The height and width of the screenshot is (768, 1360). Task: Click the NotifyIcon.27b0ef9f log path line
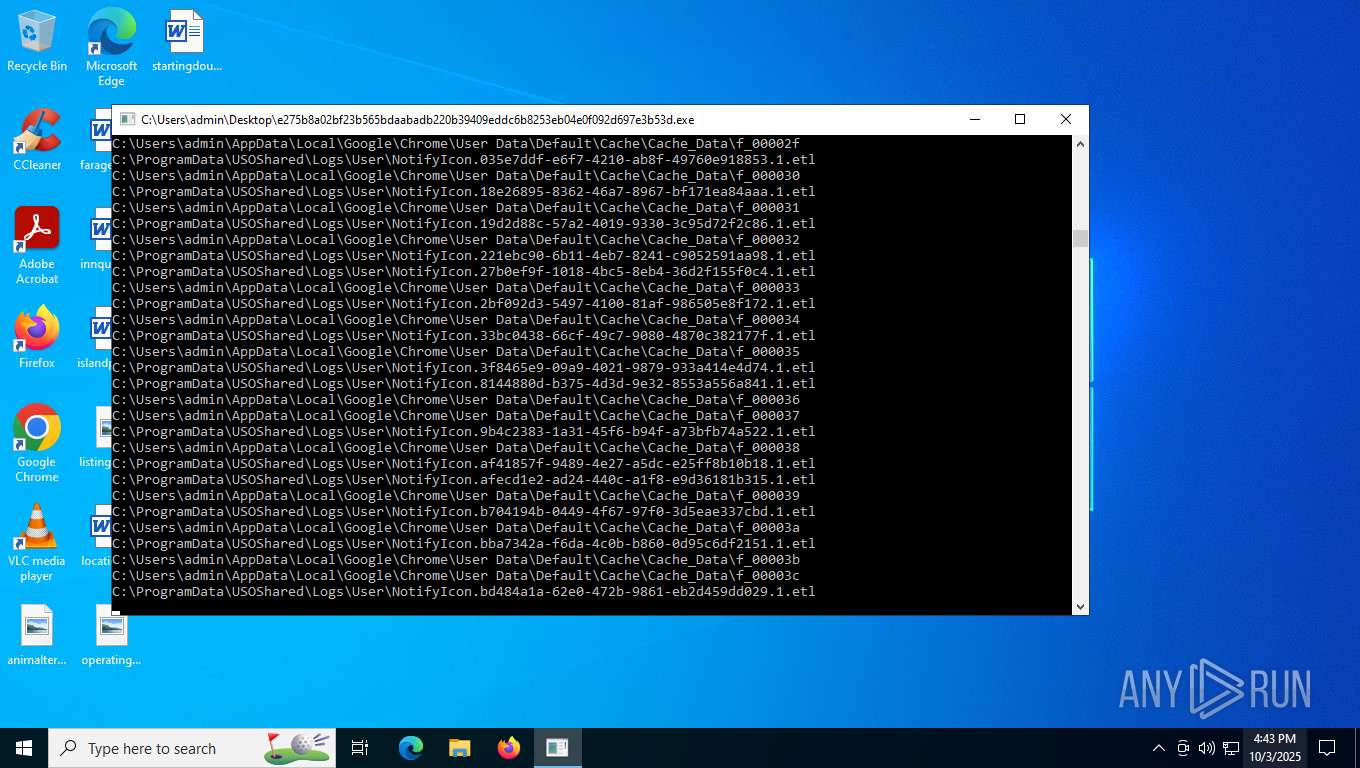464,272
